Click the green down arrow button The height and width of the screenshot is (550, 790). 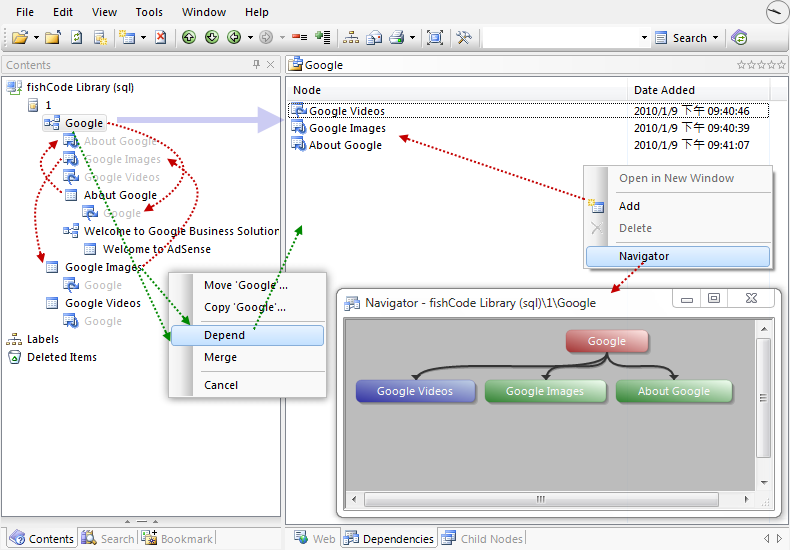[x=212, y=37]
